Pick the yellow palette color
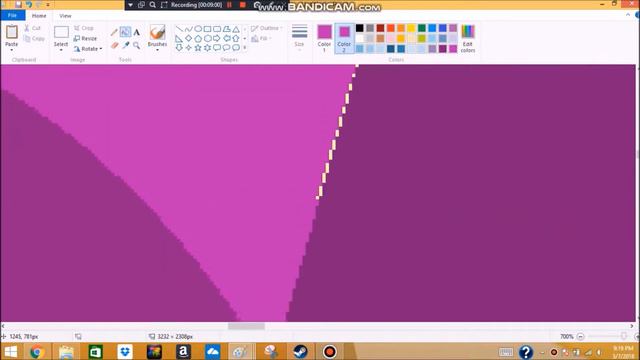The image size is (640, 360). pos(411,28)
